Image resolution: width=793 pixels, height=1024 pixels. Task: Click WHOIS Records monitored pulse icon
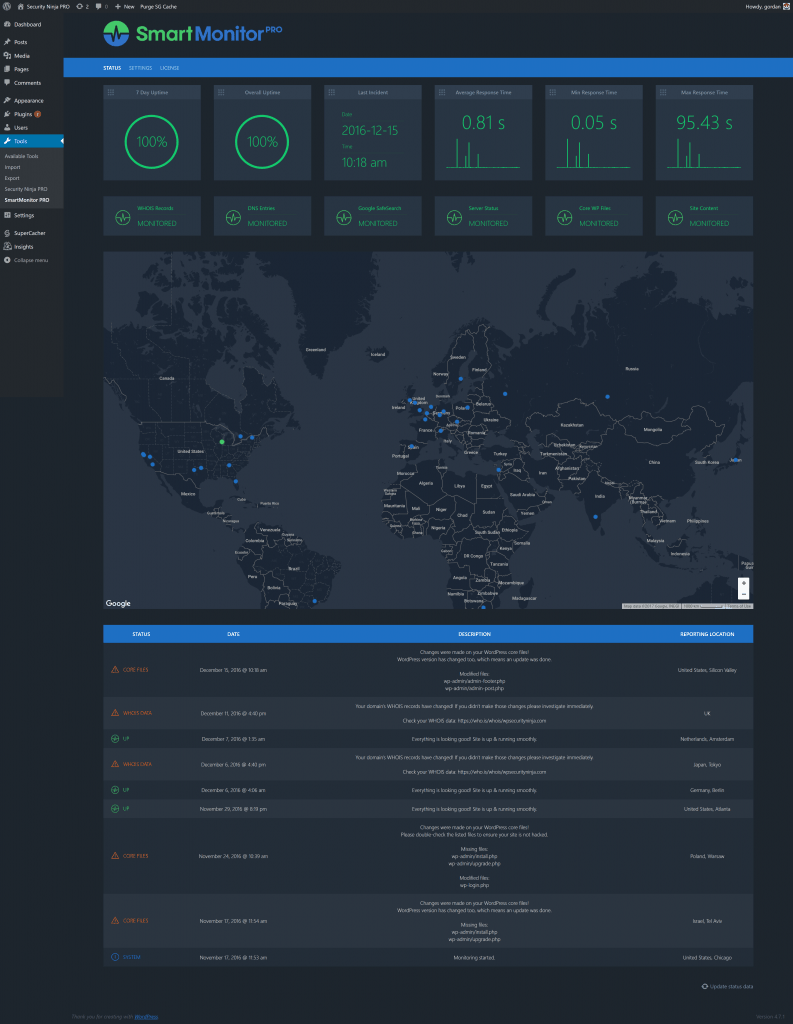pyautogui.click(x=123, y=217)
